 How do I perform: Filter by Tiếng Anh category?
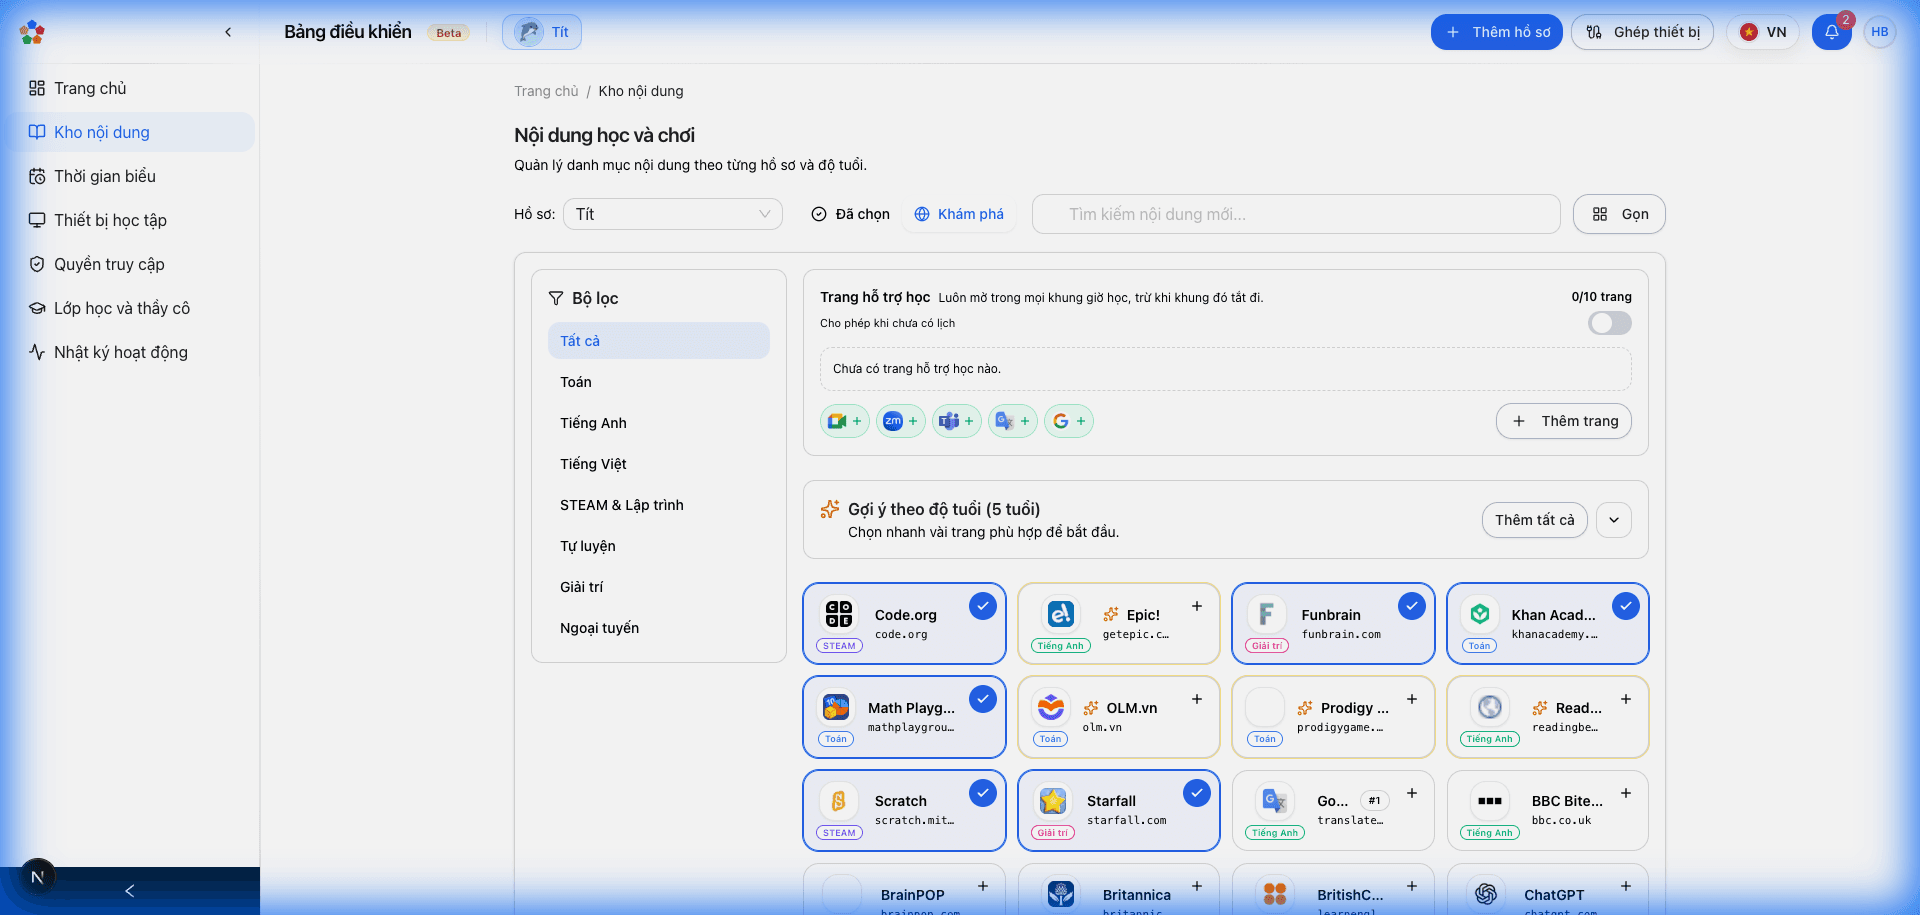click(x=659, y=423)
